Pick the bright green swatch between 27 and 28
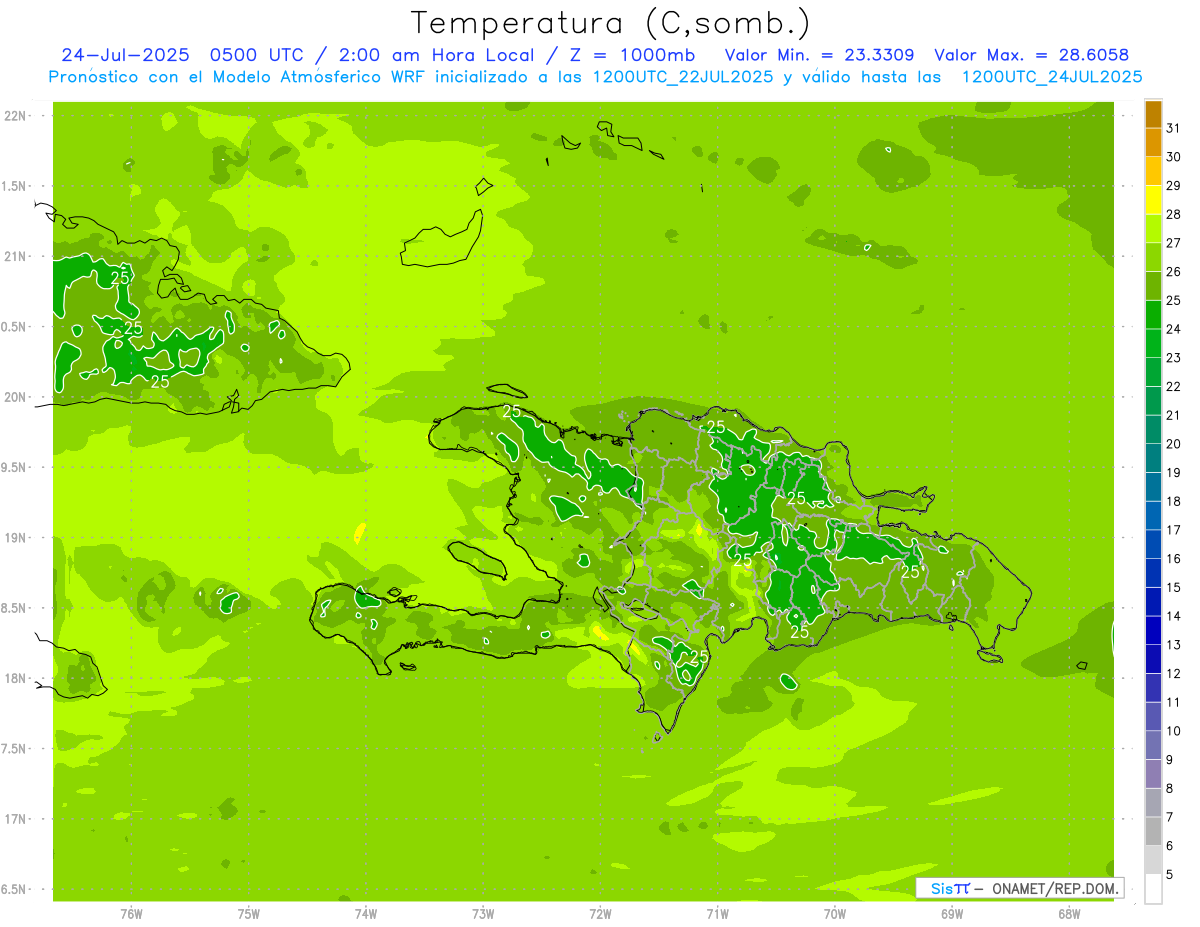Screen dimensions: 1200x927 pos(1153,229)
